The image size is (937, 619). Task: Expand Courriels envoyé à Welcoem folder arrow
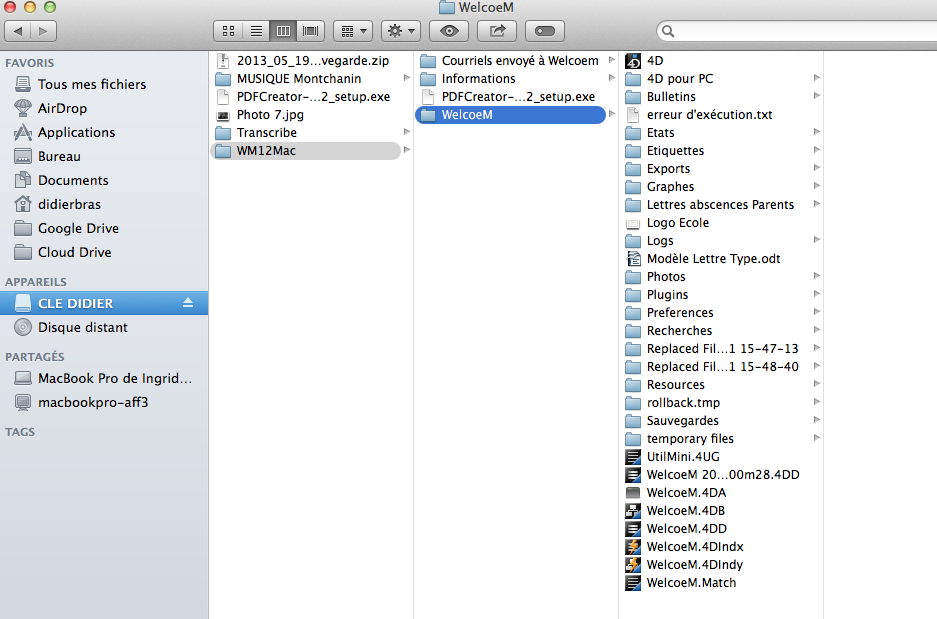tap(612, 60)
